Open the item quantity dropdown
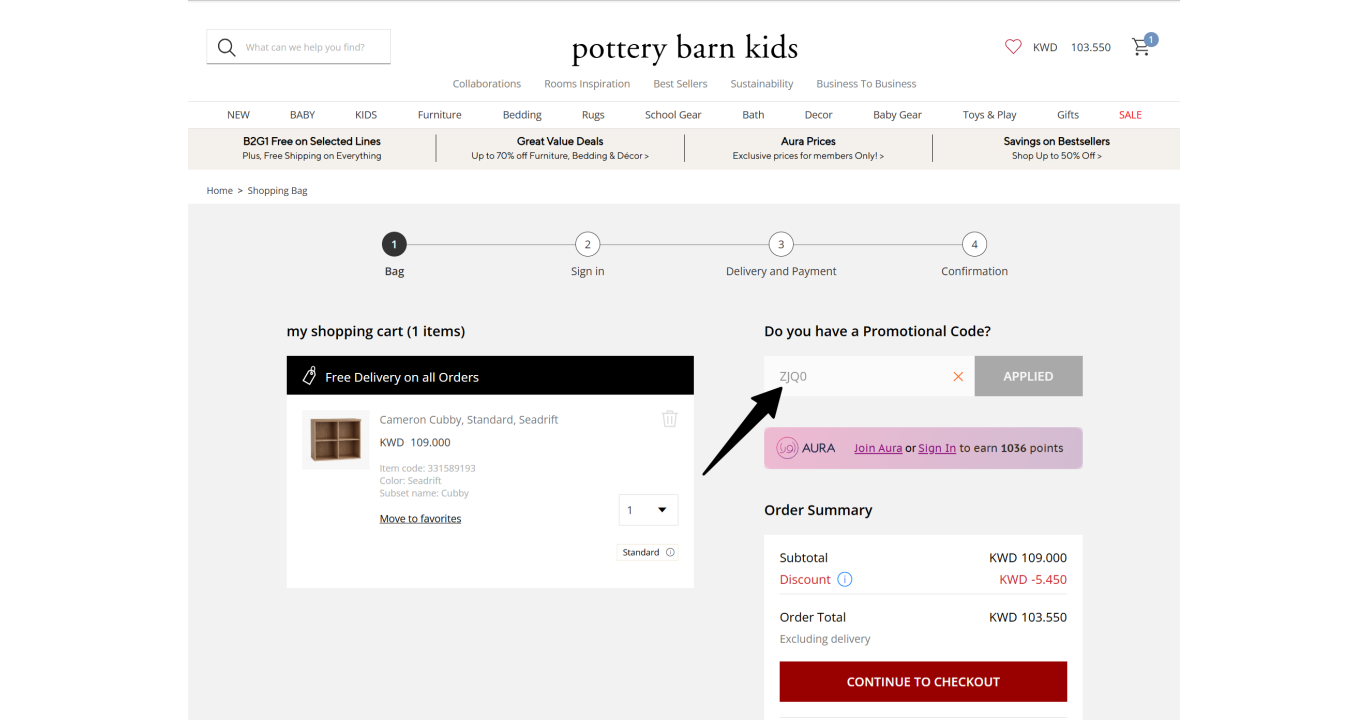Viewport: 1368px width, 720px height. [x=648, y=510]
